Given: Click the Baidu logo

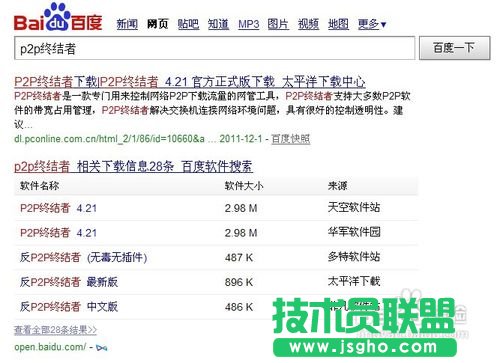Looking at the screenshot, I should point(58,17).
